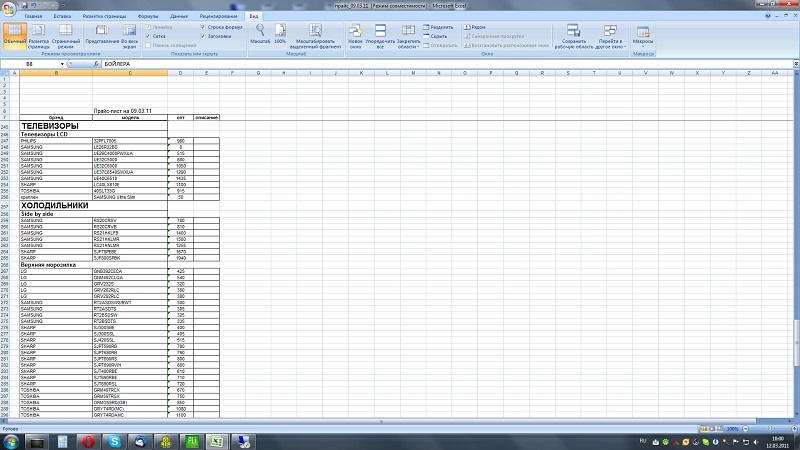
Task: Toggle Сетка gridlines checkbox
Action: point(148,36)
